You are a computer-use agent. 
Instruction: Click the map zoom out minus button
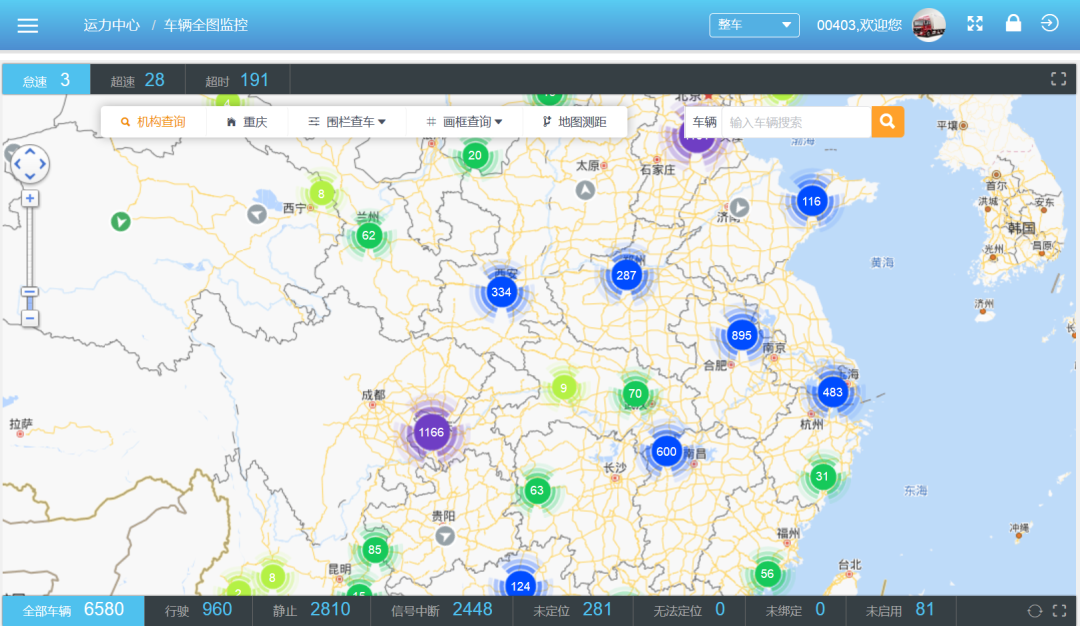(x=30, y=318)
